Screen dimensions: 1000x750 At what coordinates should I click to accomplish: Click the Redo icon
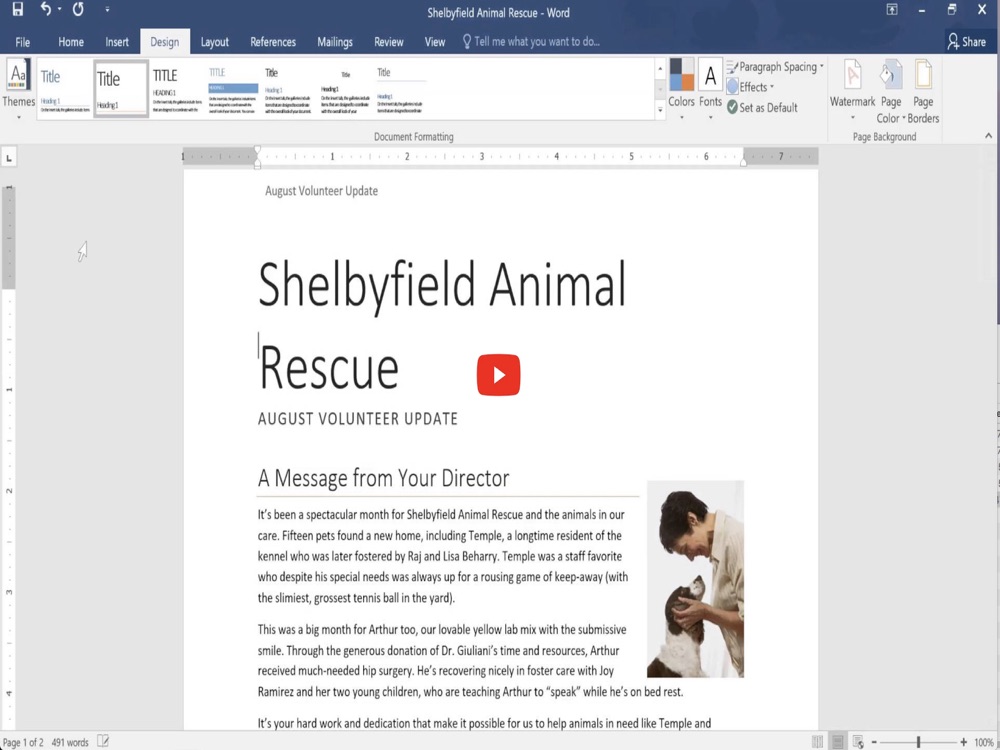pyautogui.click(x=78, y=9)
